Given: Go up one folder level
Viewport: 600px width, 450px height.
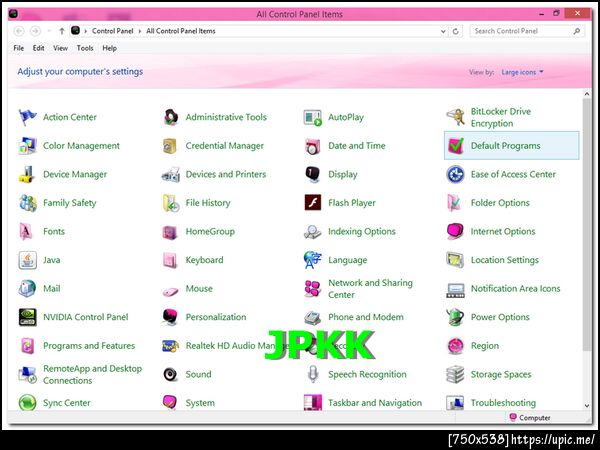Looking at the screenshot, I should [x=62, y=31].
